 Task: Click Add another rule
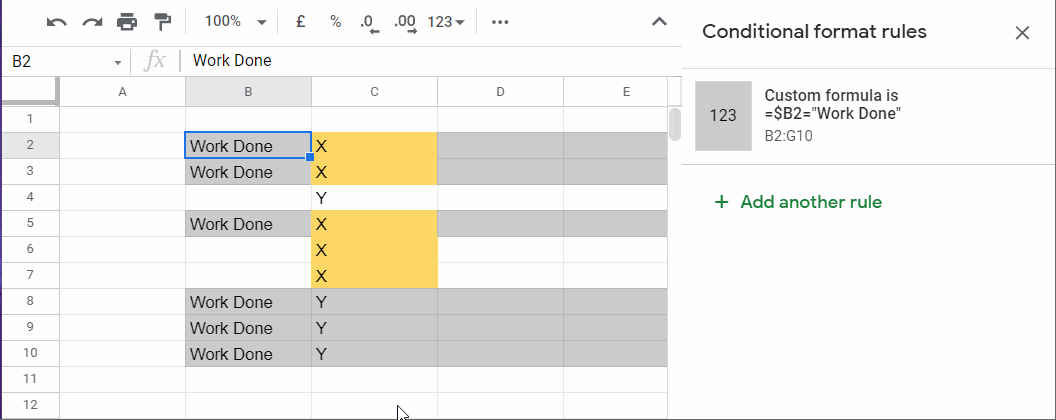coord(798,202)
